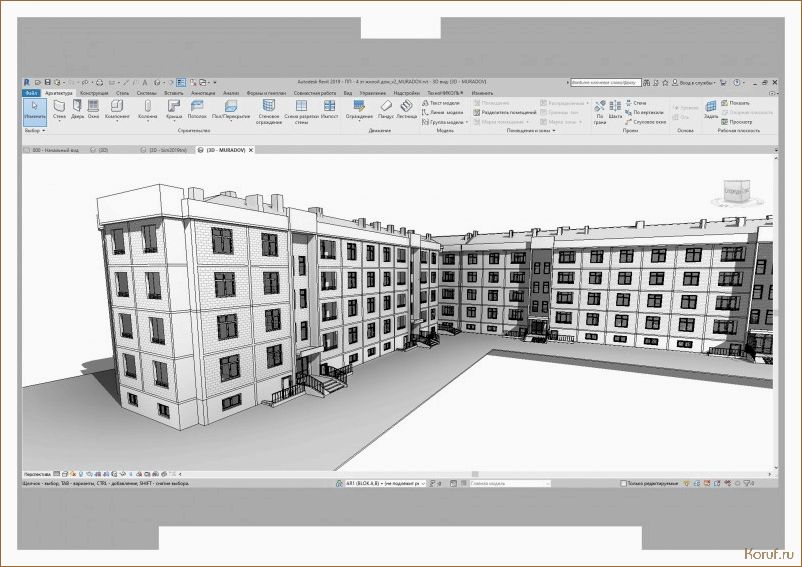Click the Текст модели tool
This screenshot has height=567, width=802.
pyautogui.click(x=441, y=103)
